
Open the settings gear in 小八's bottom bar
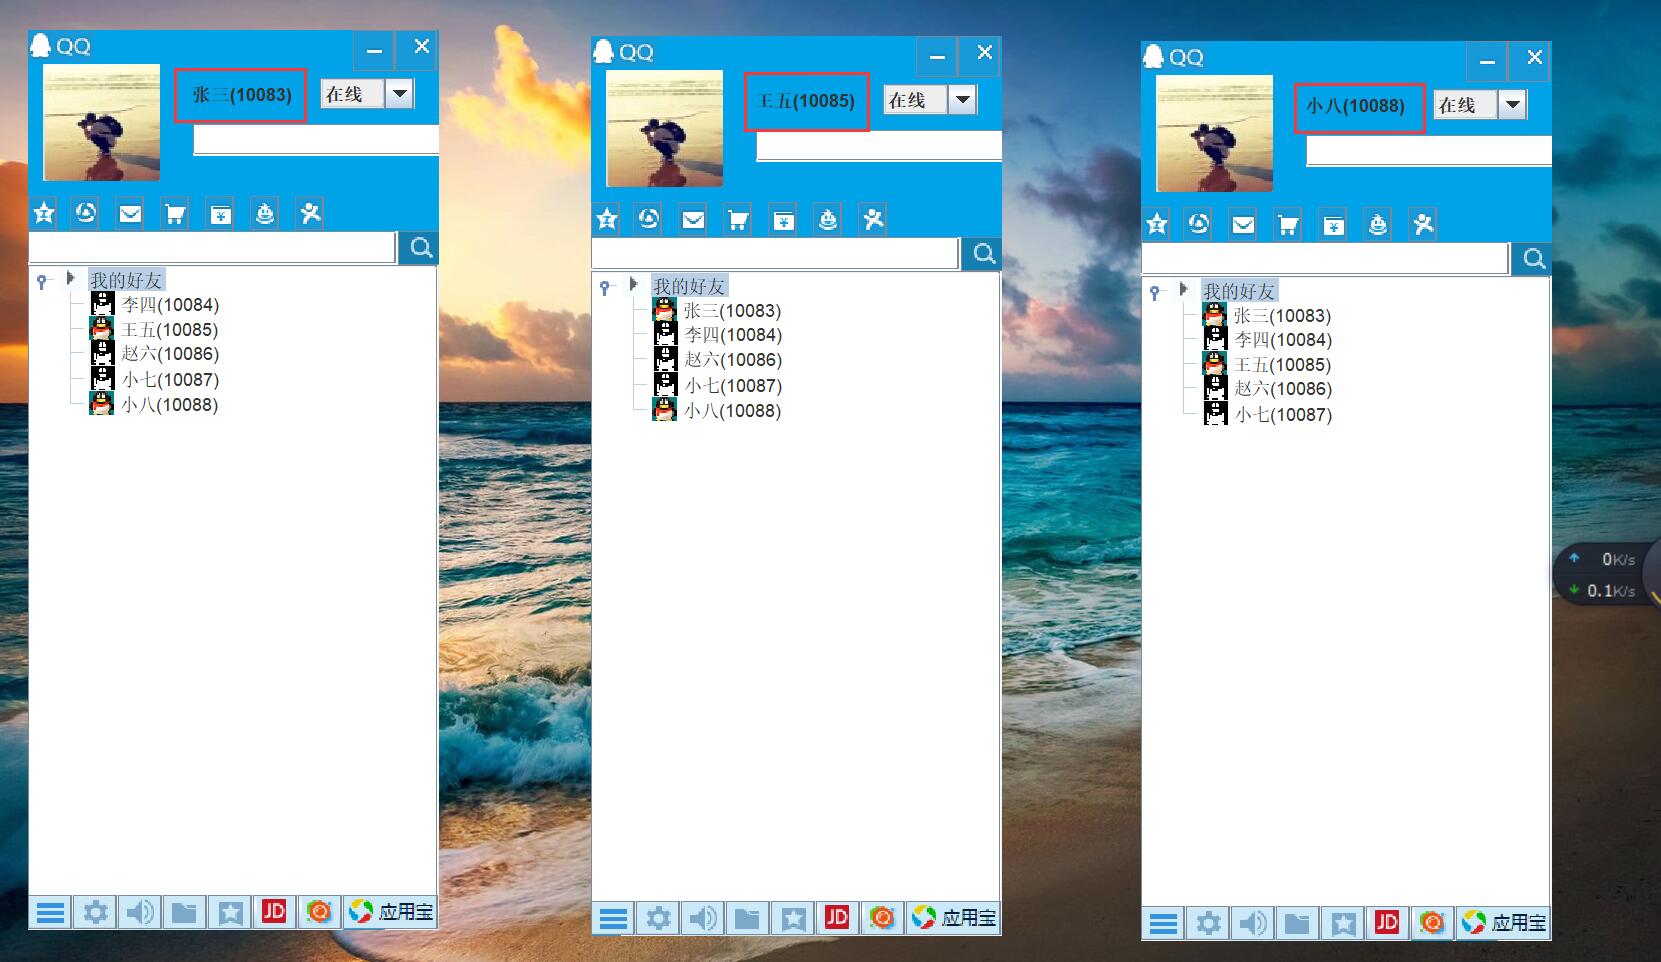1208,923
